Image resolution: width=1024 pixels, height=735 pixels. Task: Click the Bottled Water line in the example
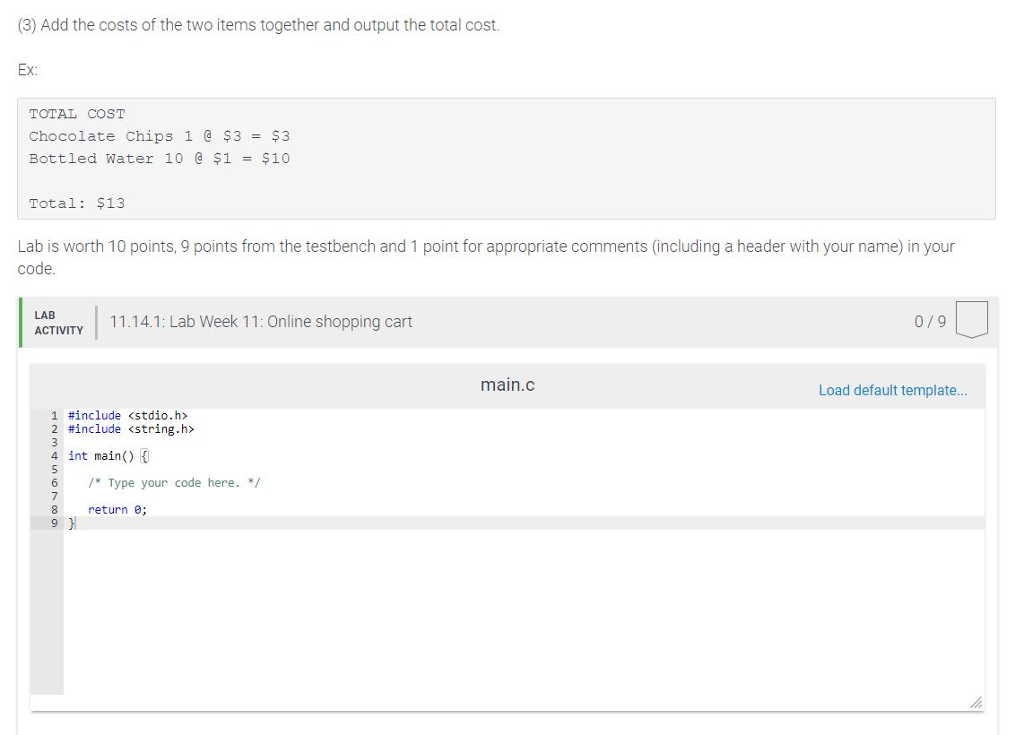coord(158,158)
